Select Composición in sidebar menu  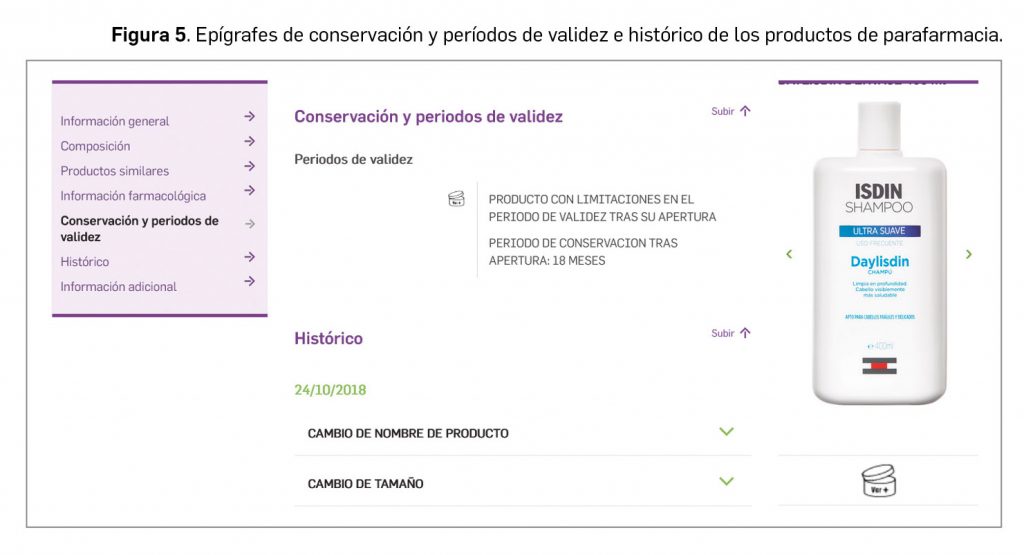[95, 146]
